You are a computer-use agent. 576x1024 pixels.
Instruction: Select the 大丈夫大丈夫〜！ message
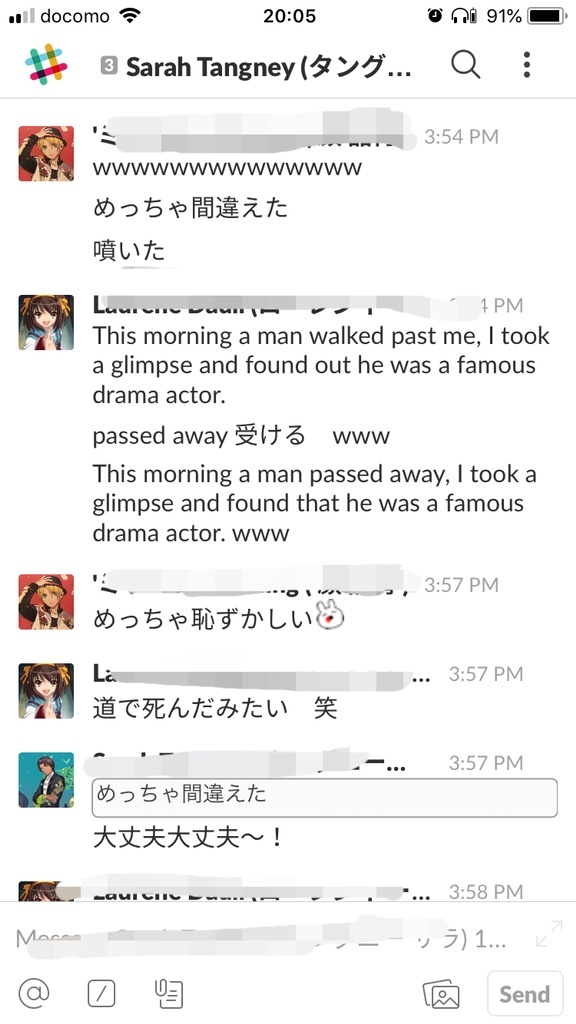pos(189,838)
